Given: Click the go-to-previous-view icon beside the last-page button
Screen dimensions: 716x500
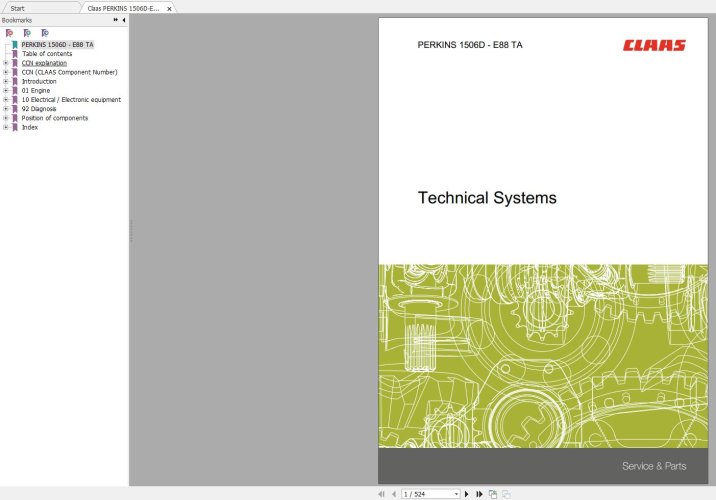Looking at the screenshot, I should coord(493,494).
